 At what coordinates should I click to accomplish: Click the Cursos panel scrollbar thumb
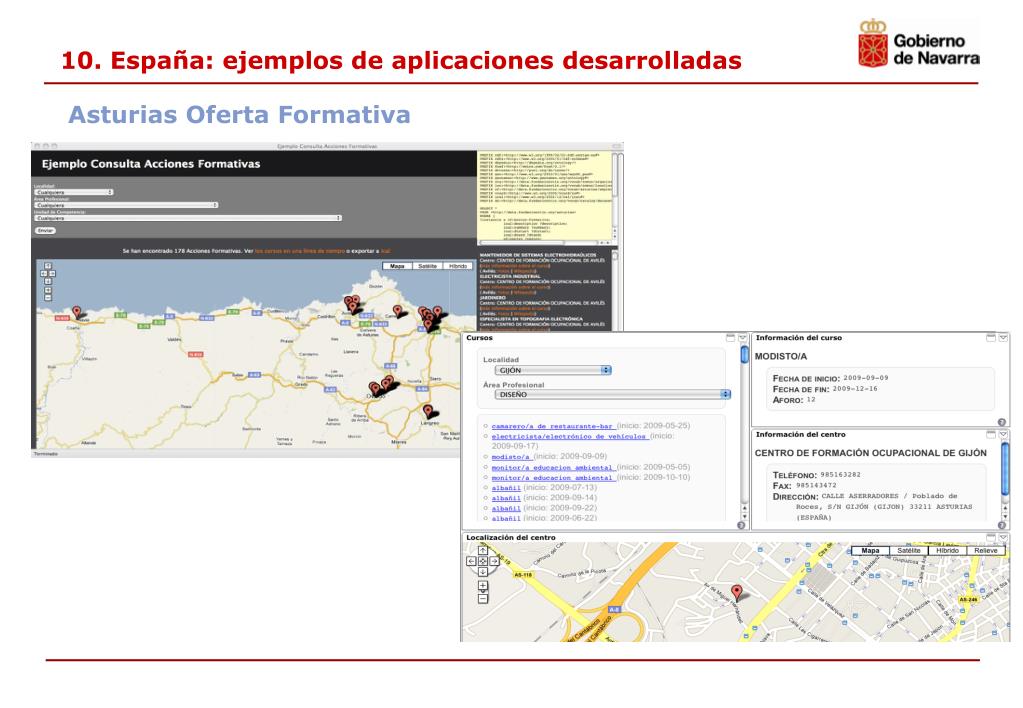pyautogui.click(x=744, y=354)
